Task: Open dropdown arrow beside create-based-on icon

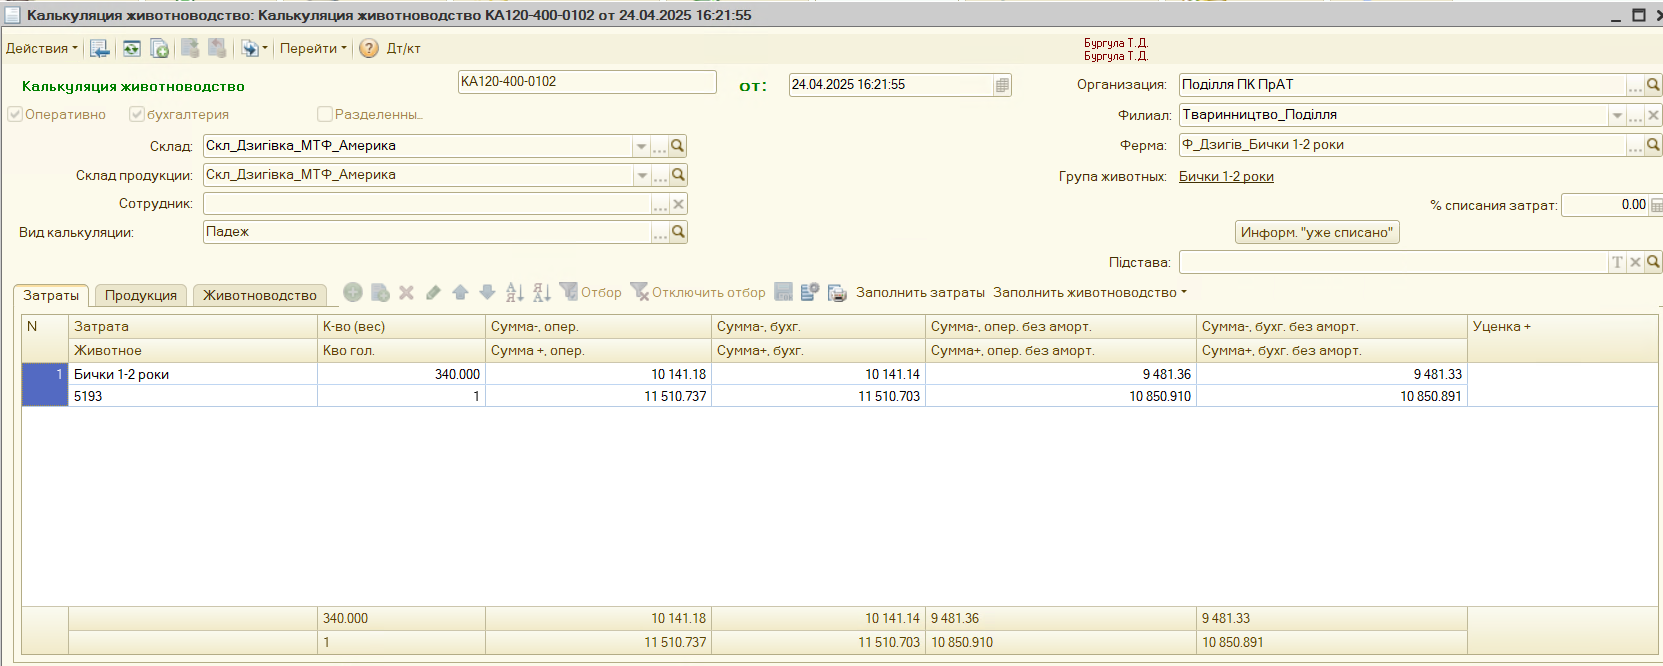Action: [x=265, y=48]
